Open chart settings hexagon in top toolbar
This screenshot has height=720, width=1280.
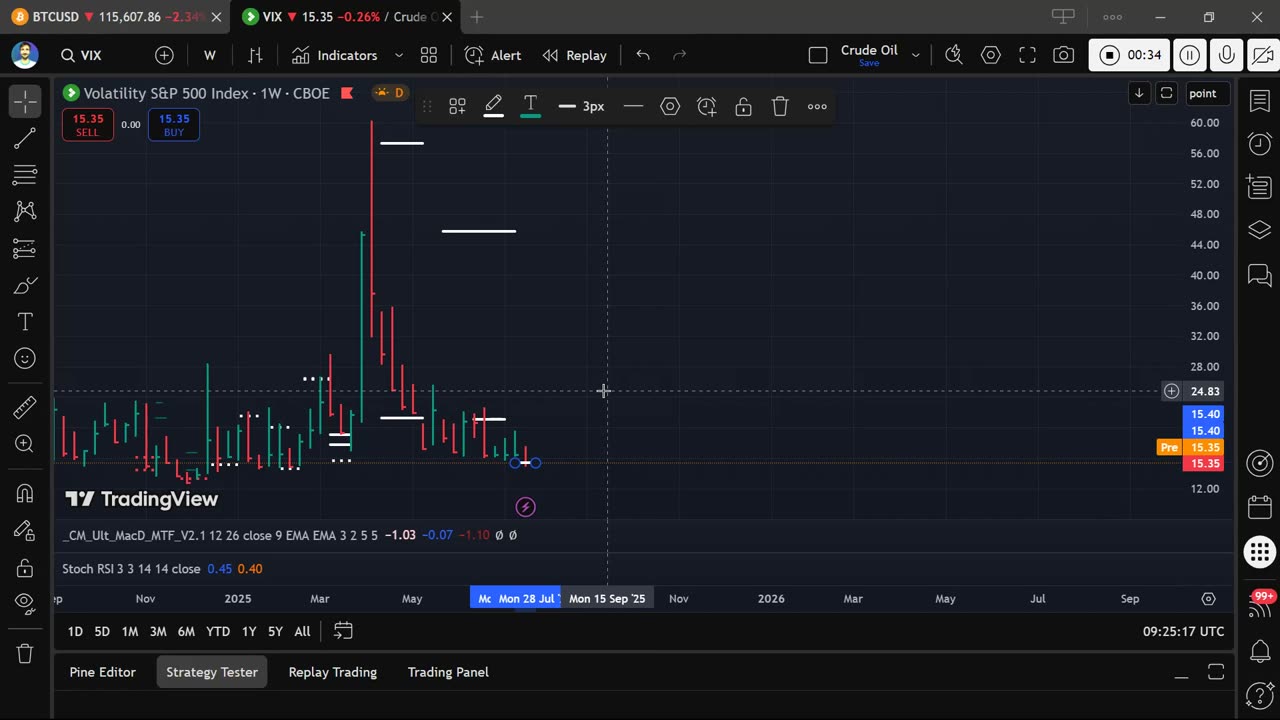coord(990,55)
